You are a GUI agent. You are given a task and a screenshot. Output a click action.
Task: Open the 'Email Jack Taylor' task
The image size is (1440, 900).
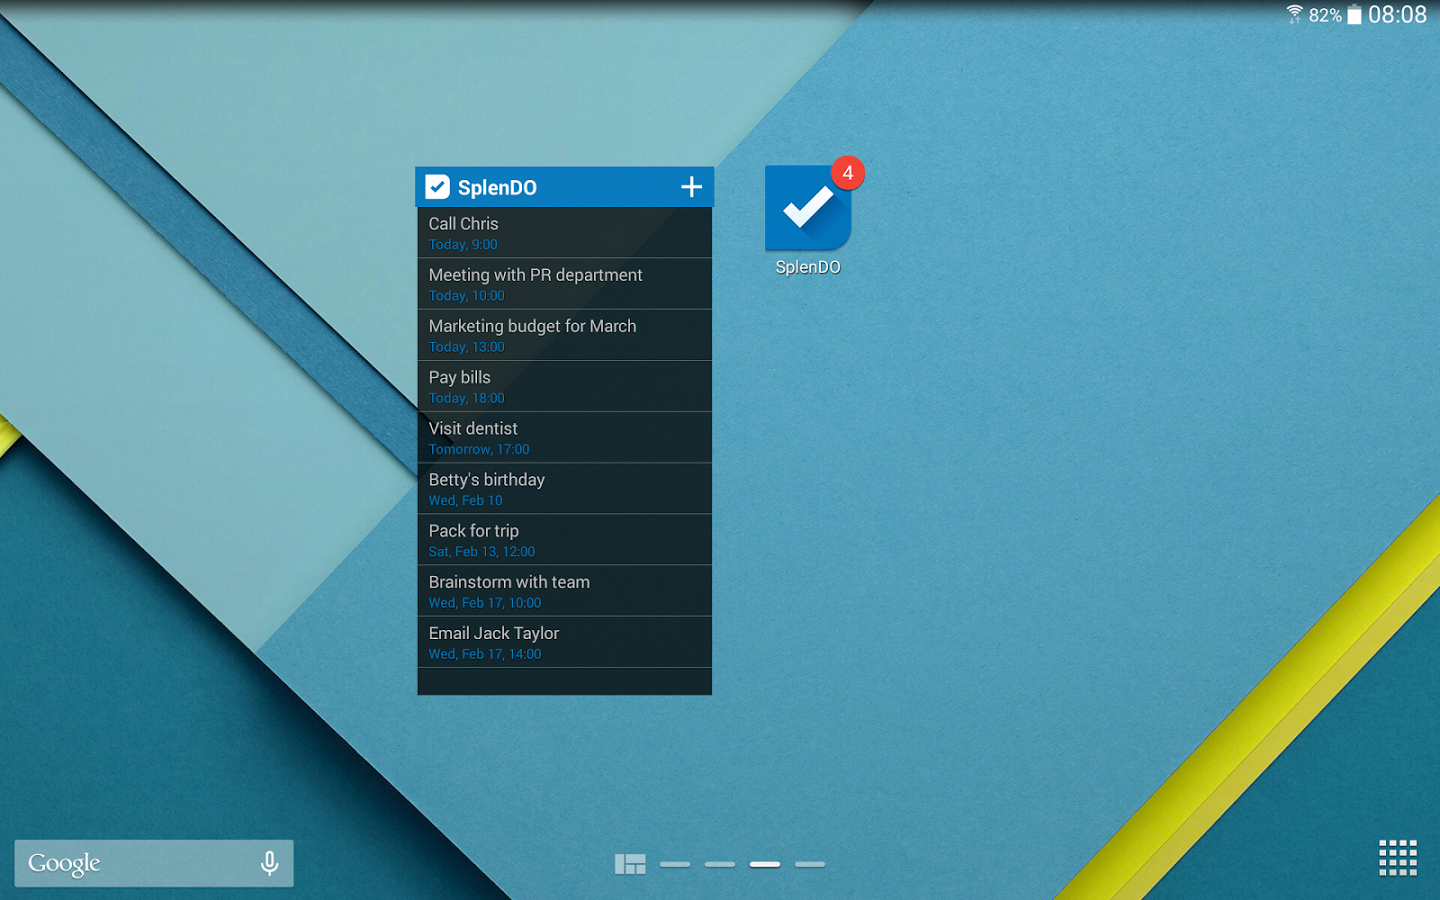tap(564, 642)
